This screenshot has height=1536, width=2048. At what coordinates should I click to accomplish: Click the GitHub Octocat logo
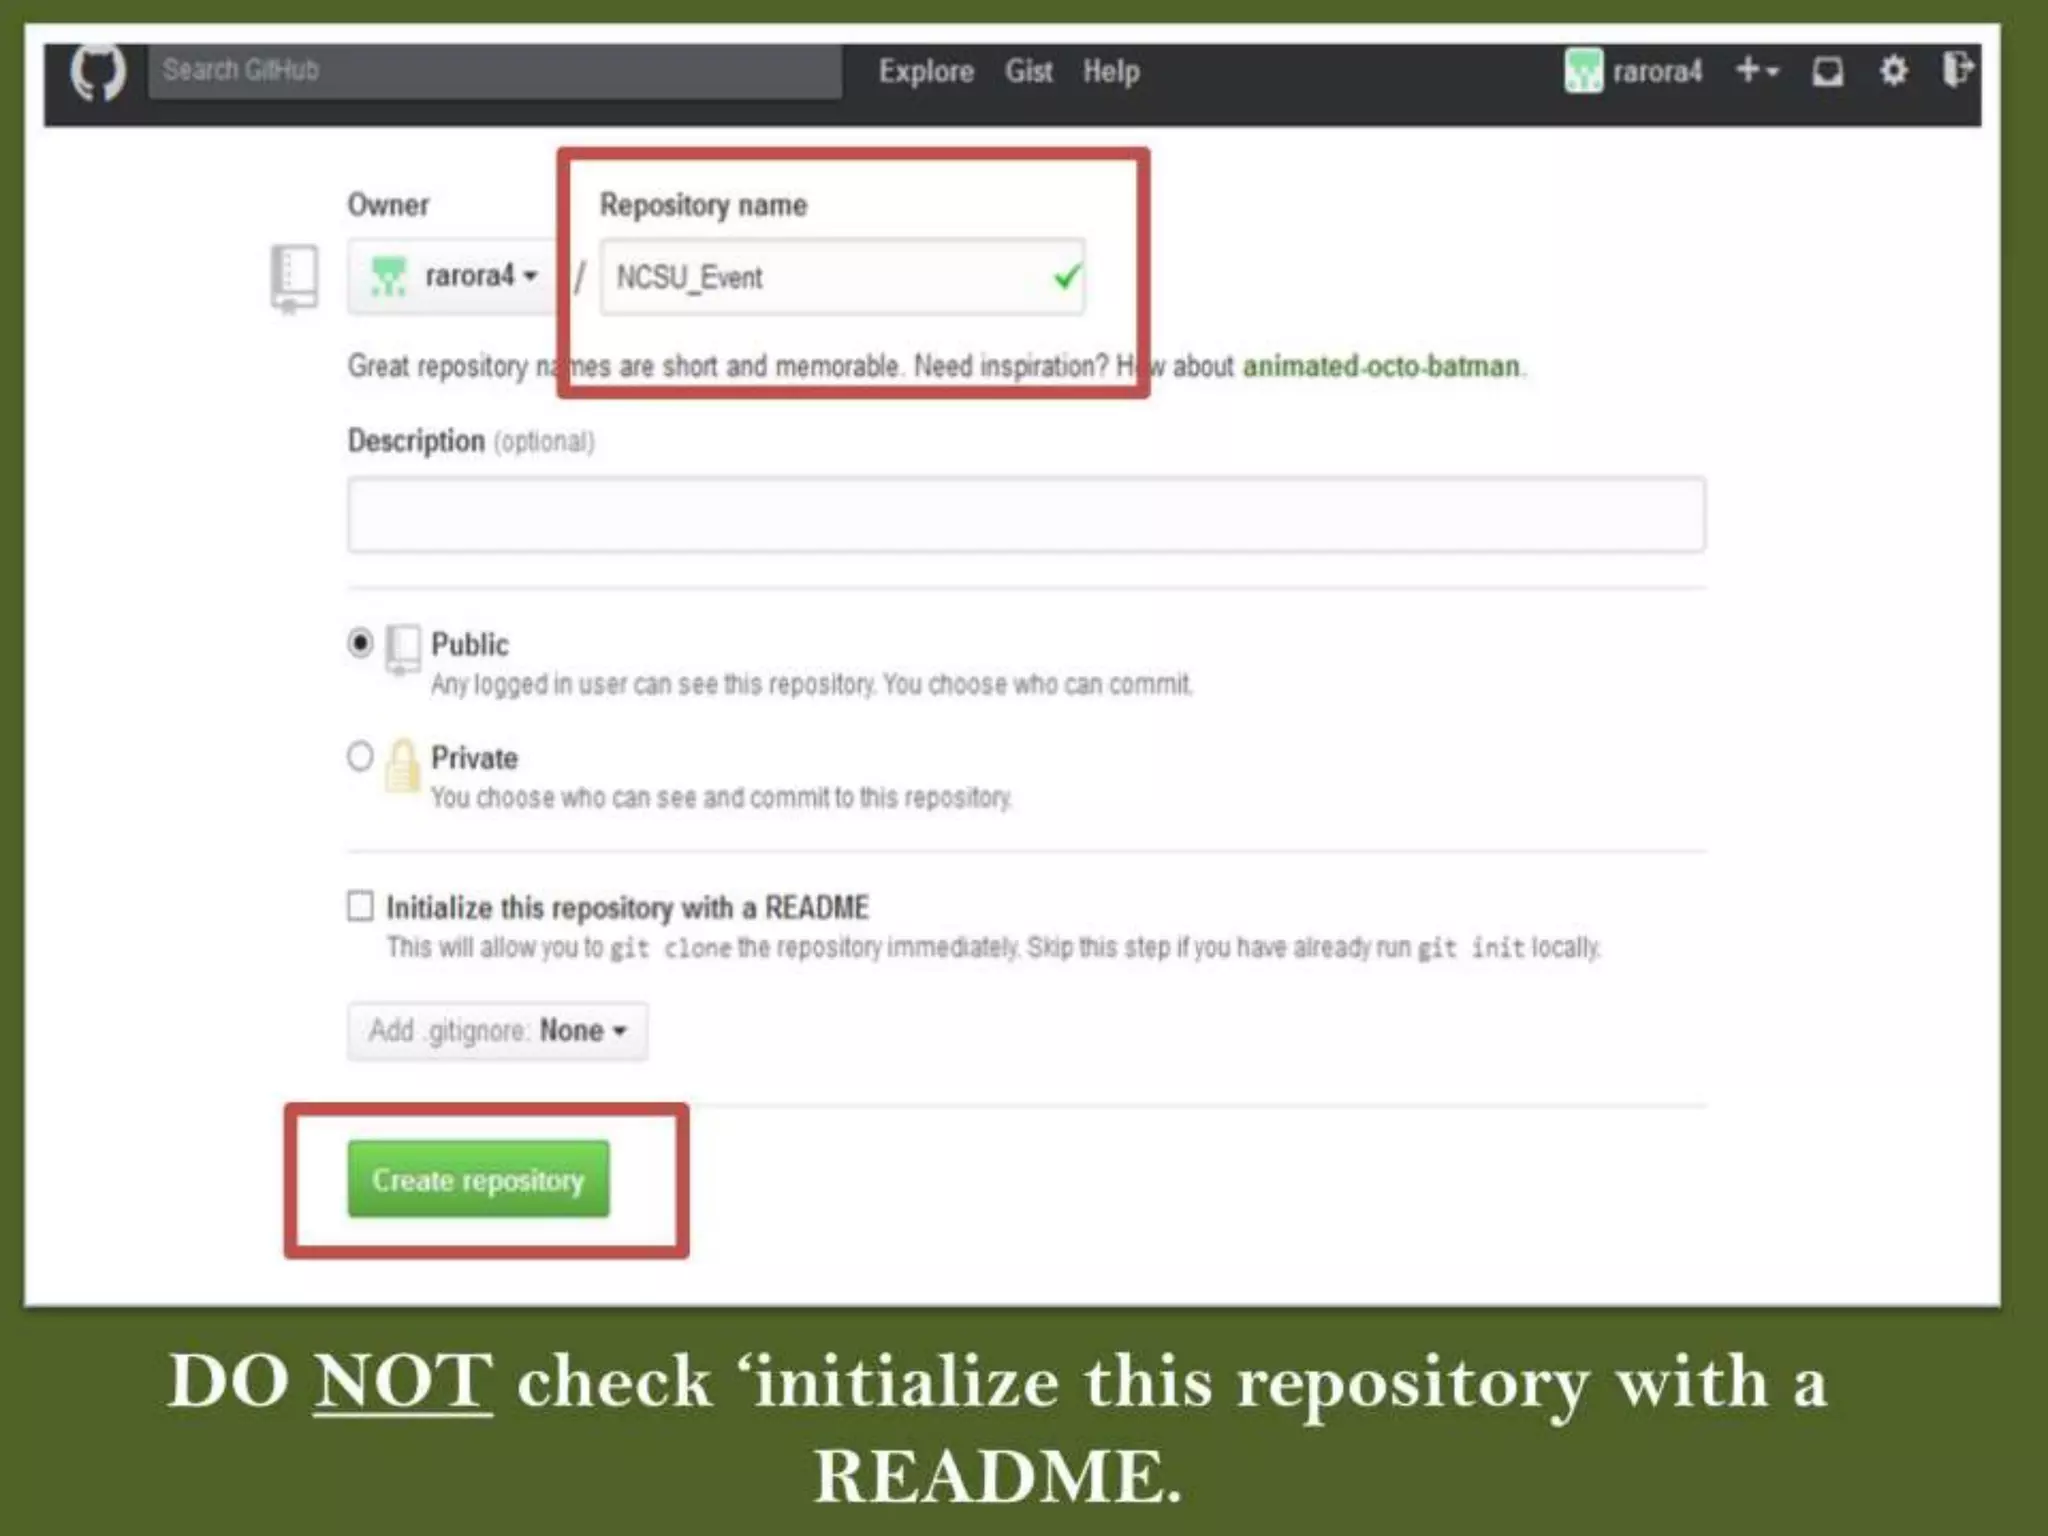pyautogui.click(x=98, y=71)
